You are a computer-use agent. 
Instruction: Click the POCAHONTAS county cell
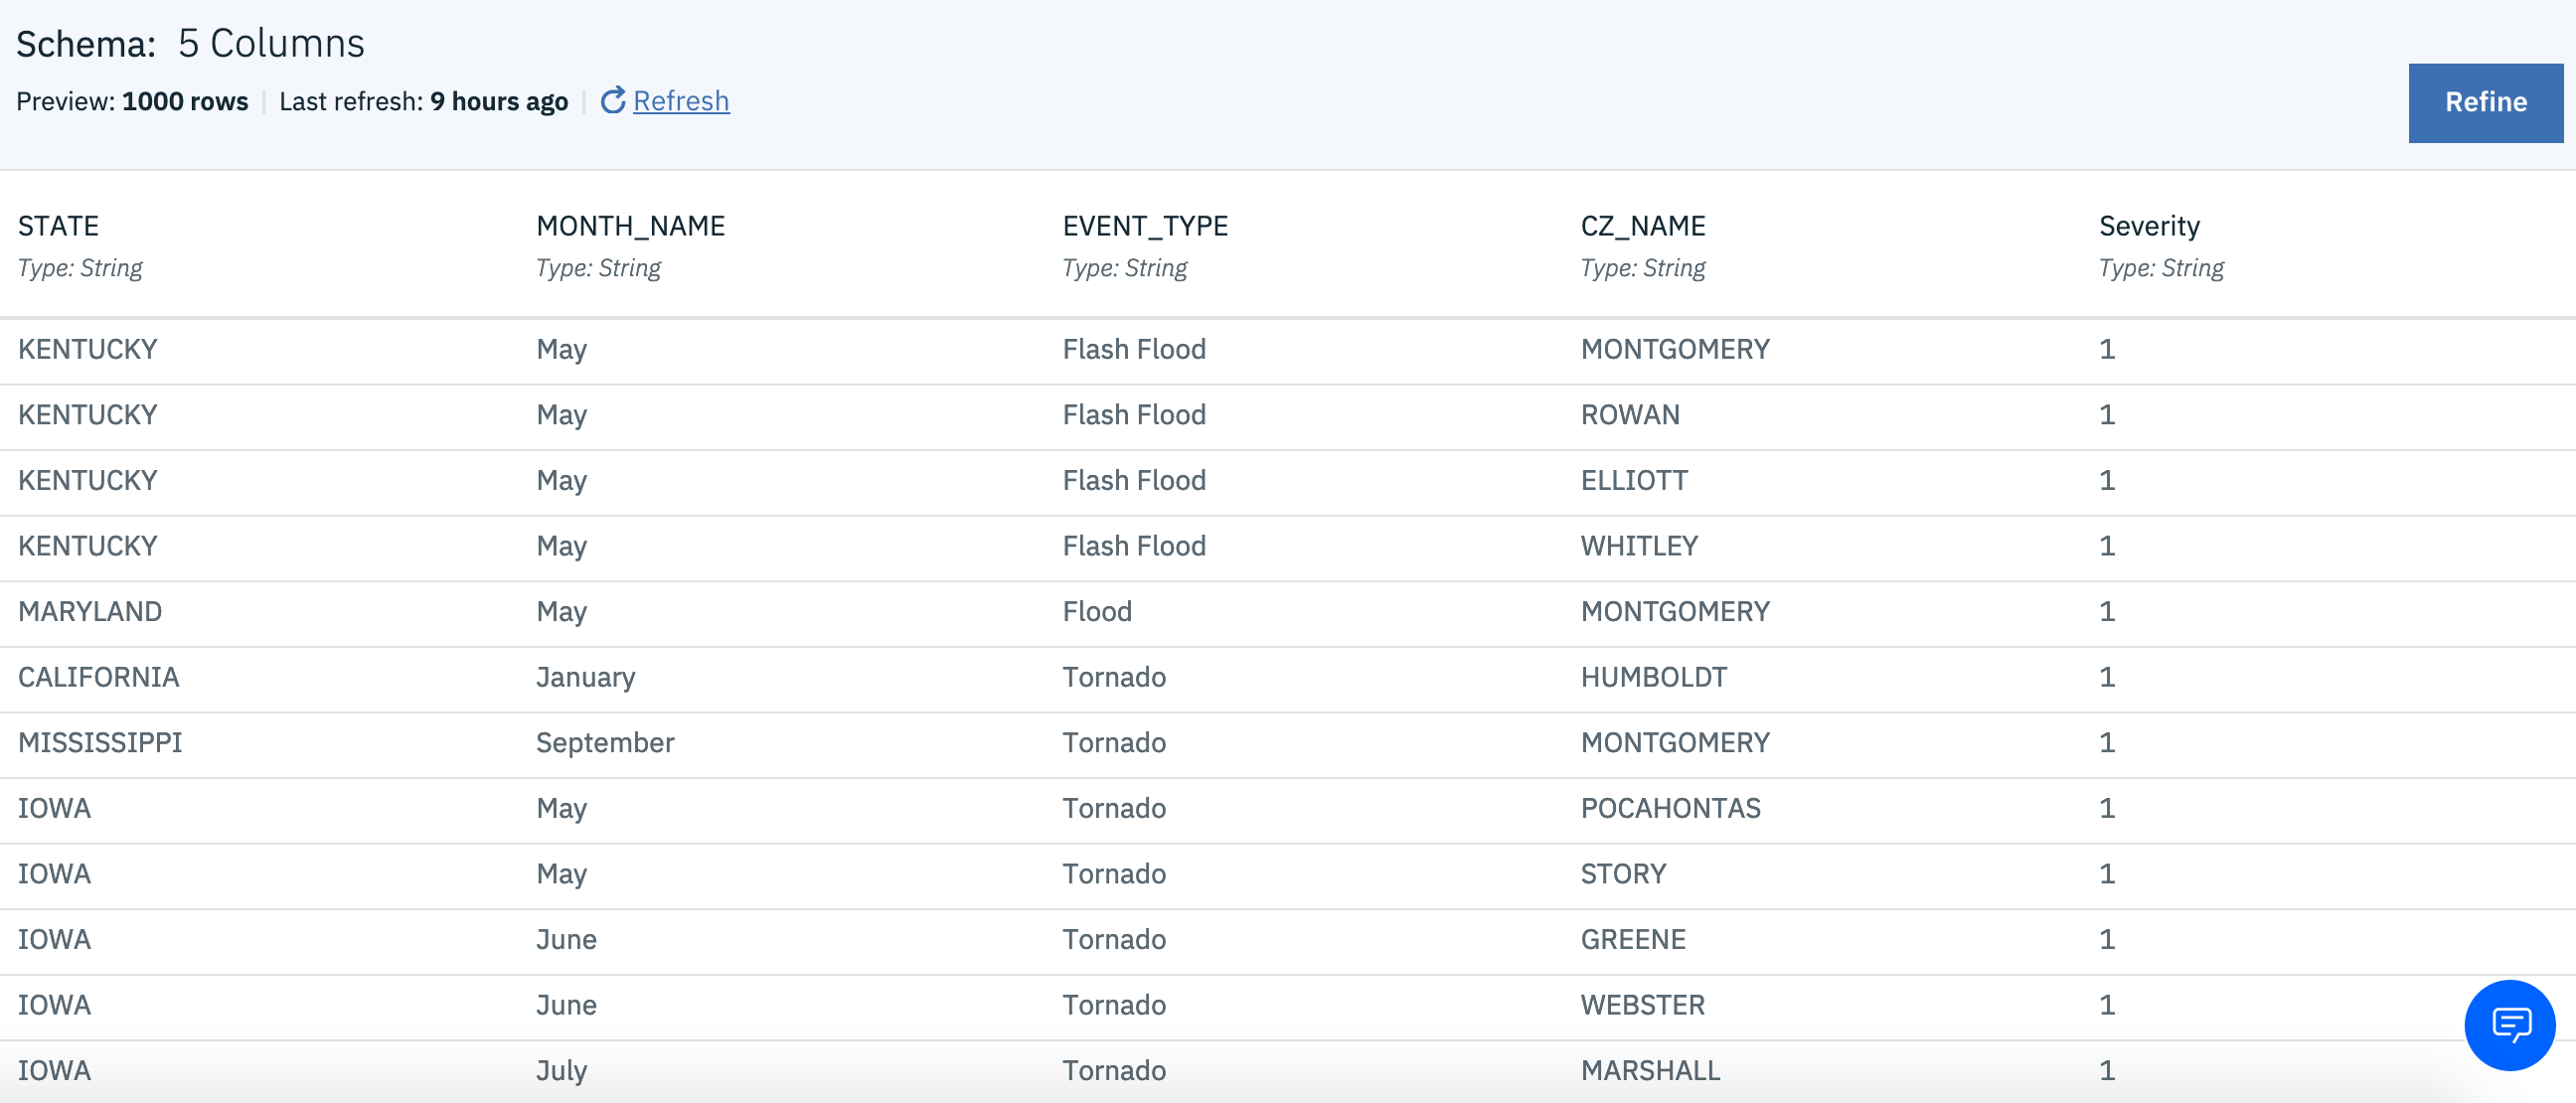[1670, 808]
